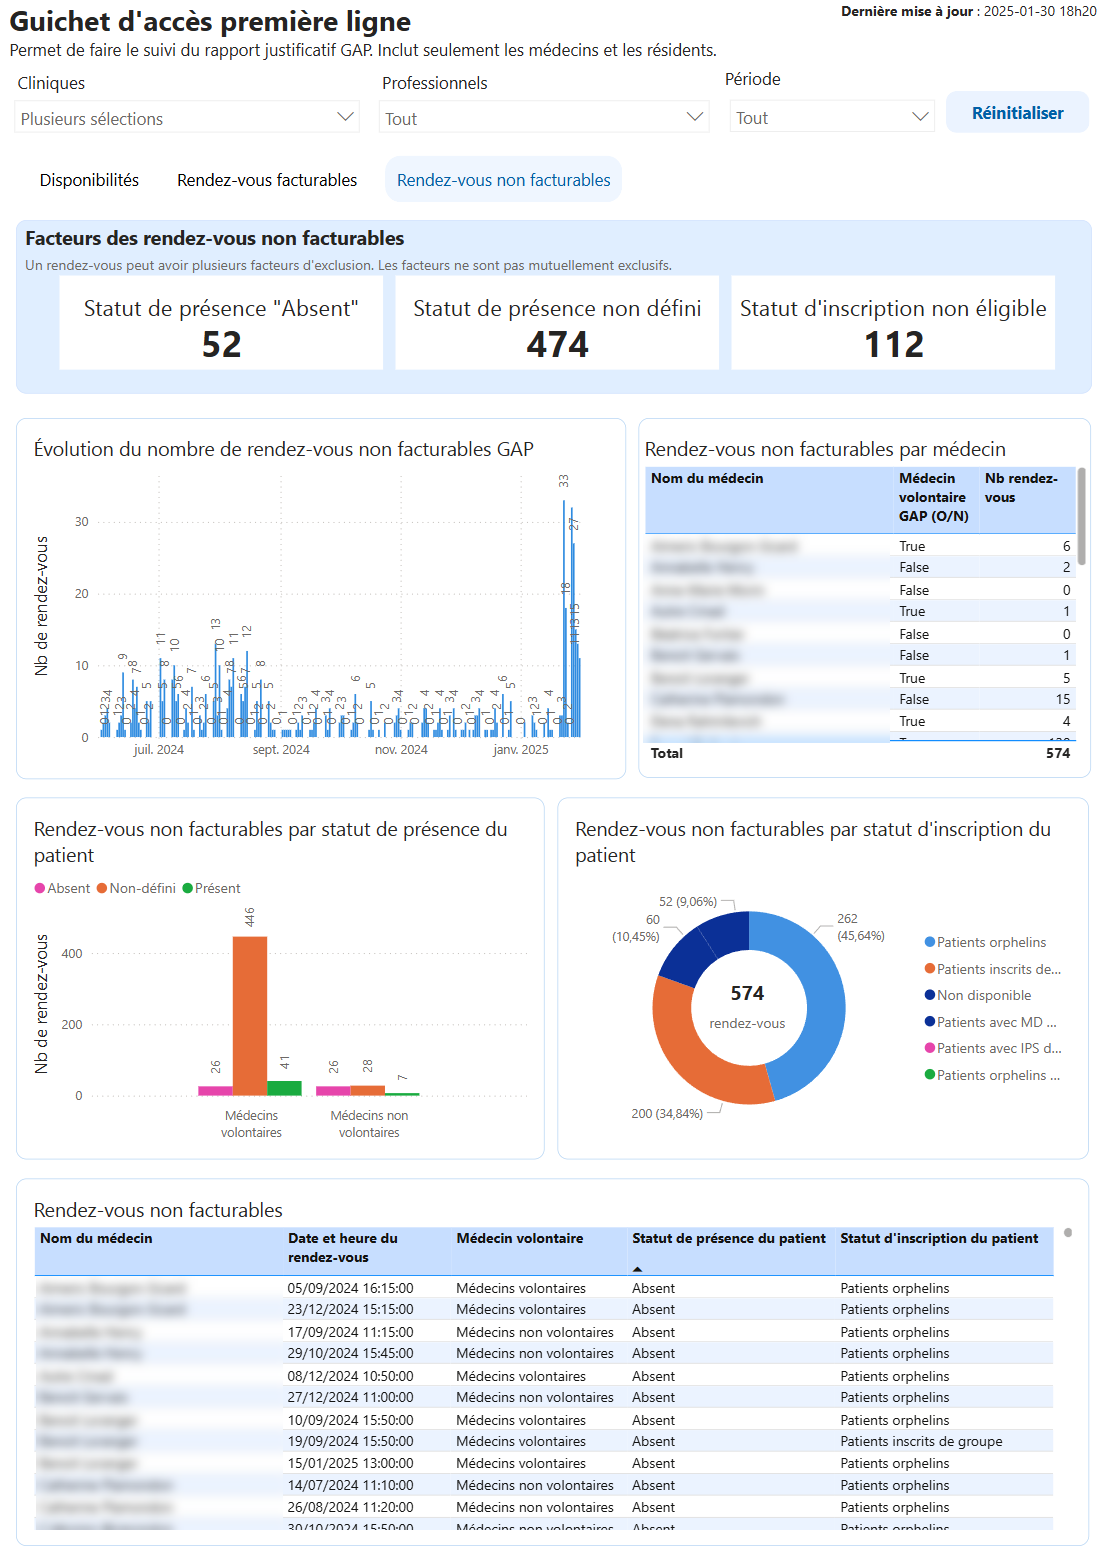Click the Non disponible legend dot

pos(930,995)
